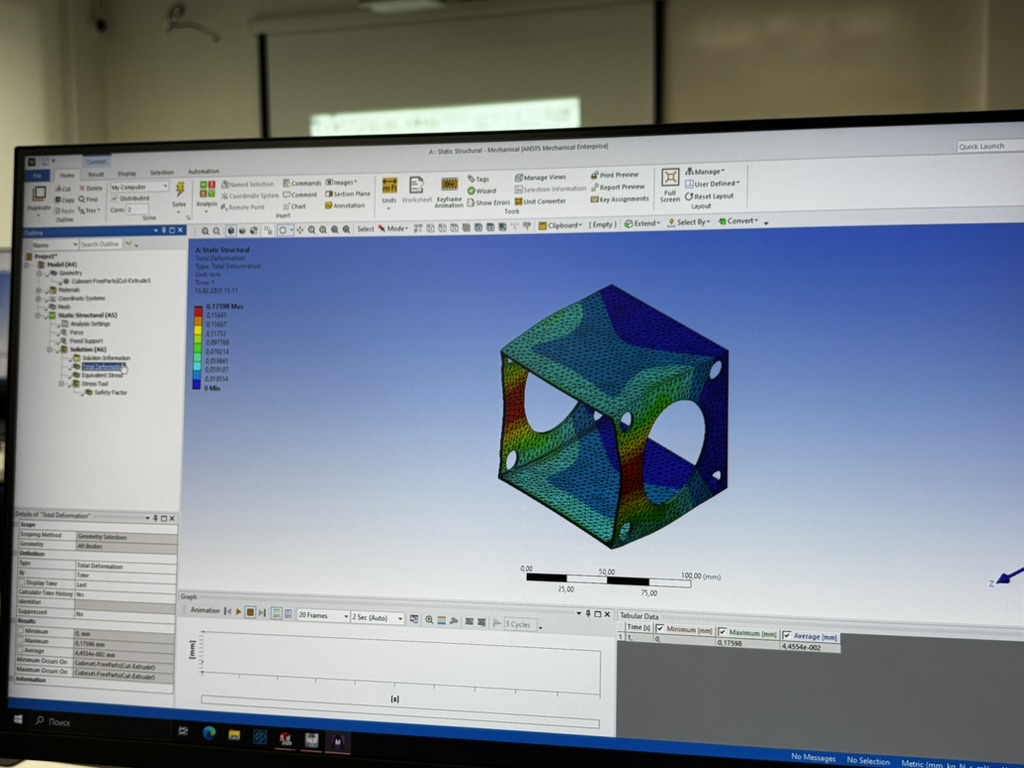This screenshot has height=768, width=1024.
Task: Click the Select By button
Action: point(689,222)
